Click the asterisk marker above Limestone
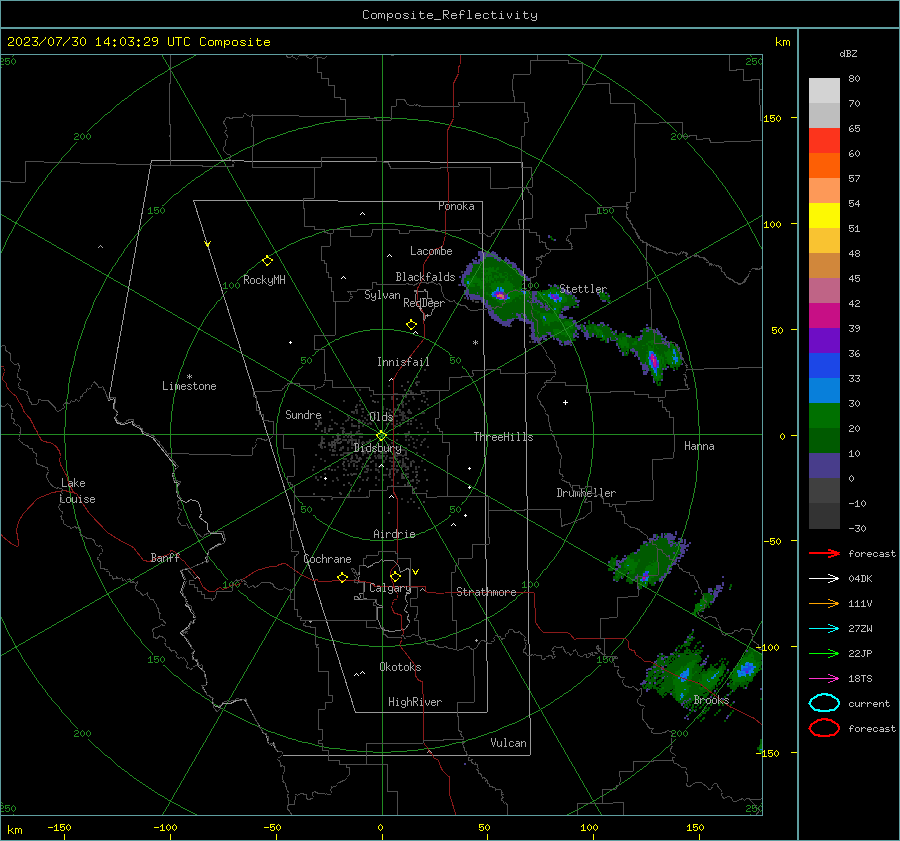Screen dimensions: 900x841 [189, 377]
